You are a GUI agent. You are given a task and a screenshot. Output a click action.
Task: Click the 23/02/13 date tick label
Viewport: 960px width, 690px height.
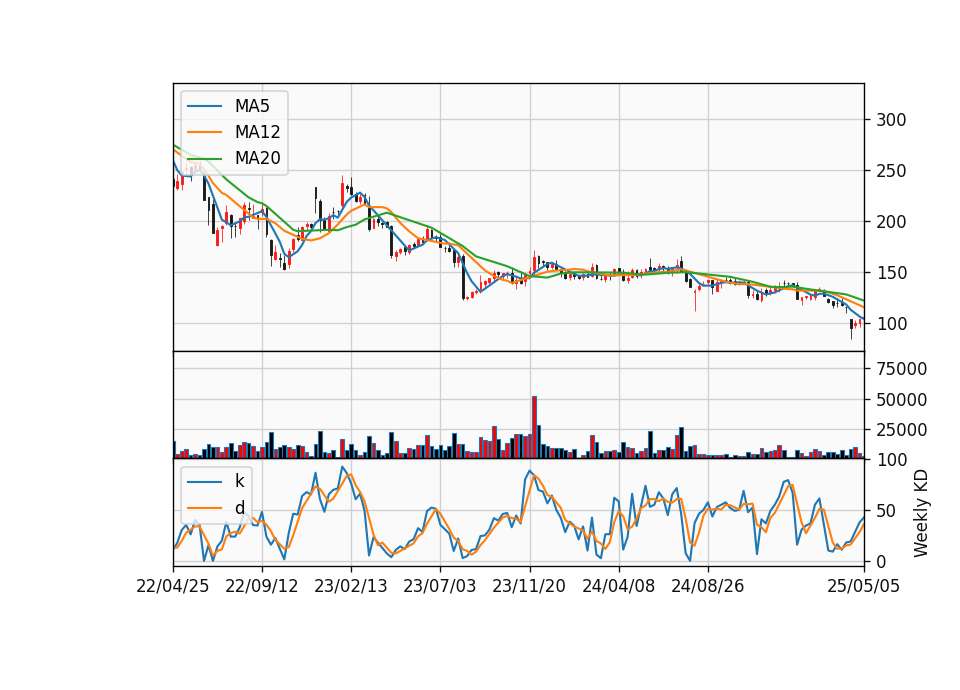(x=351, y=586)
